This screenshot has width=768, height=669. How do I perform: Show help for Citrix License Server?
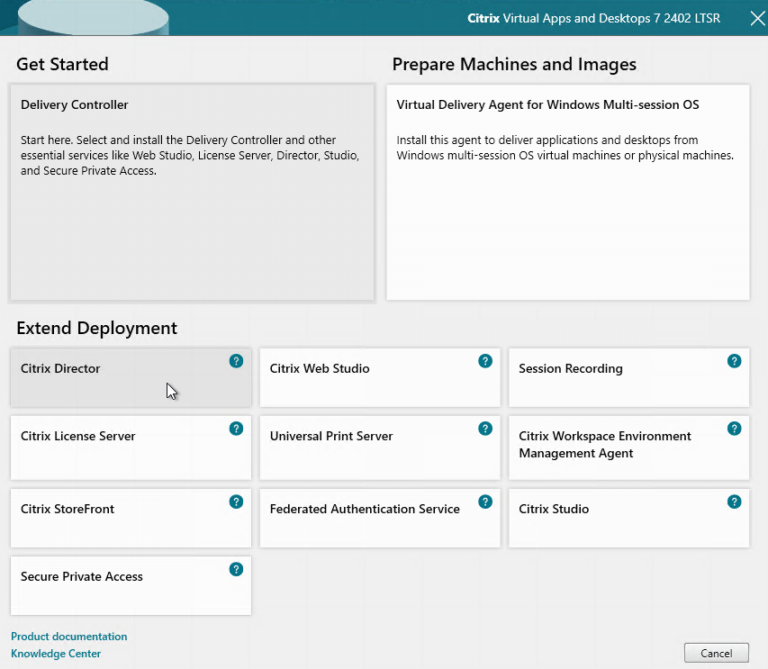tap(236, 429)
